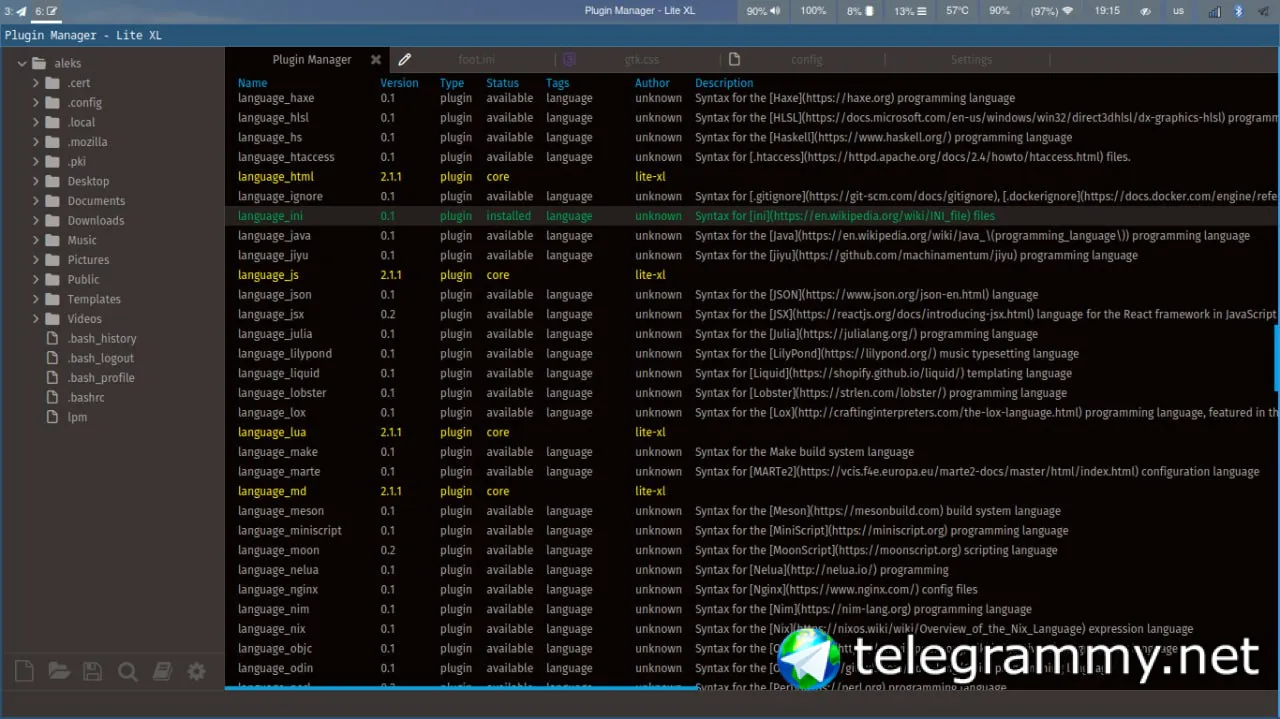Collapse the aleks root folder
Image resolution: width=1280 pixels, height=719 pixels.
click(22, 63)
